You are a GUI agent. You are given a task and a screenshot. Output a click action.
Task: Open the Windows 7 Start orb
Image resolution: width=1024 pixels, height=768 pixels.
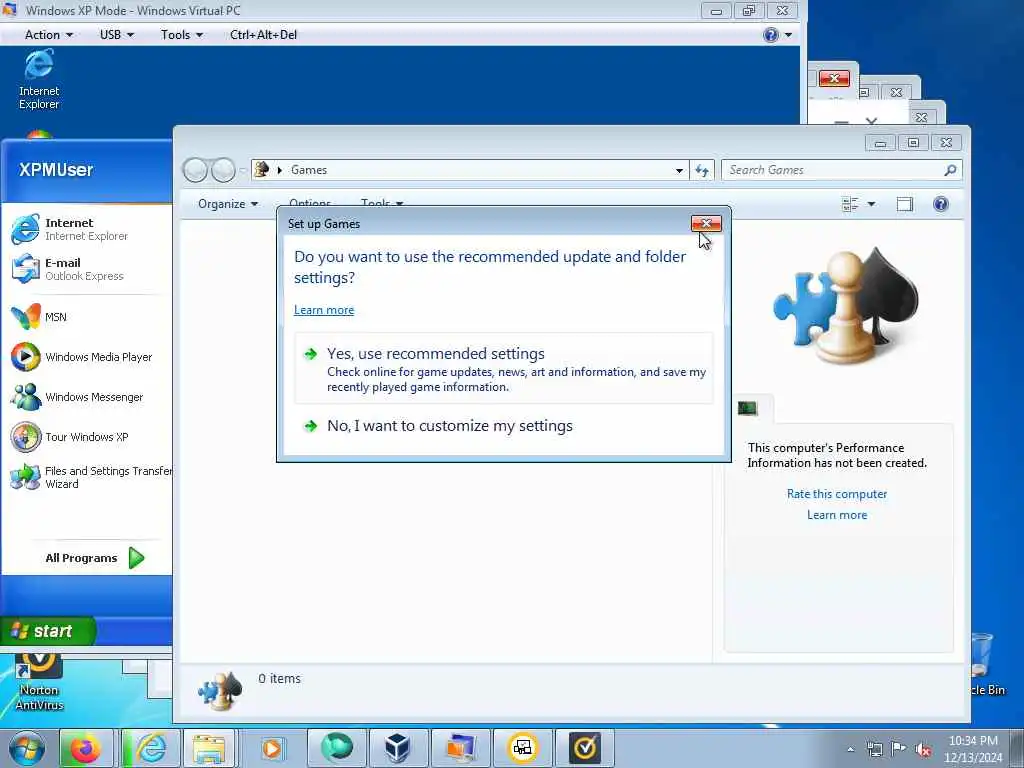point(27,748)
